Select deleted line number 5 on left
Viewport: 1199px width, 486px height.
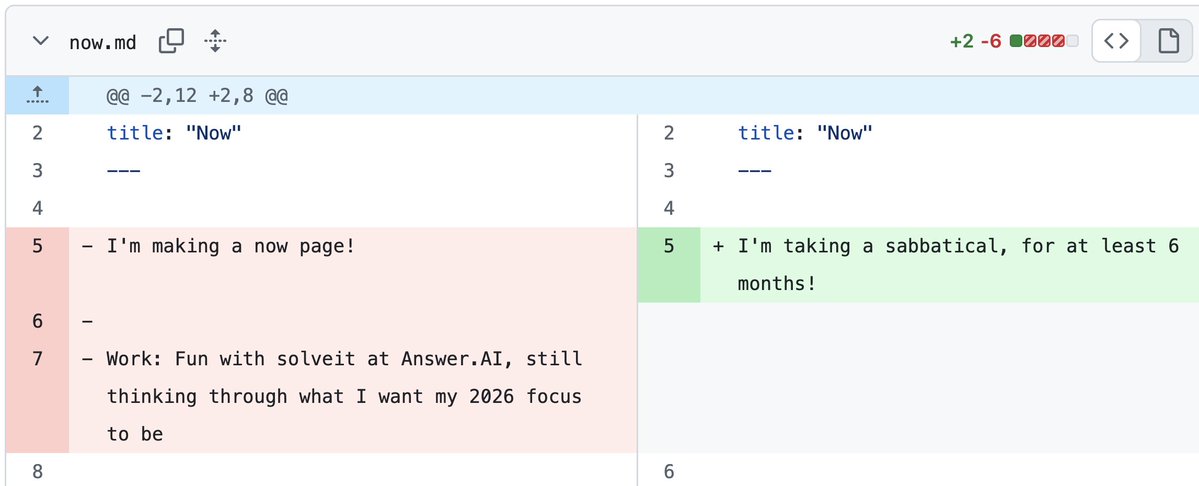coord(37,246)
